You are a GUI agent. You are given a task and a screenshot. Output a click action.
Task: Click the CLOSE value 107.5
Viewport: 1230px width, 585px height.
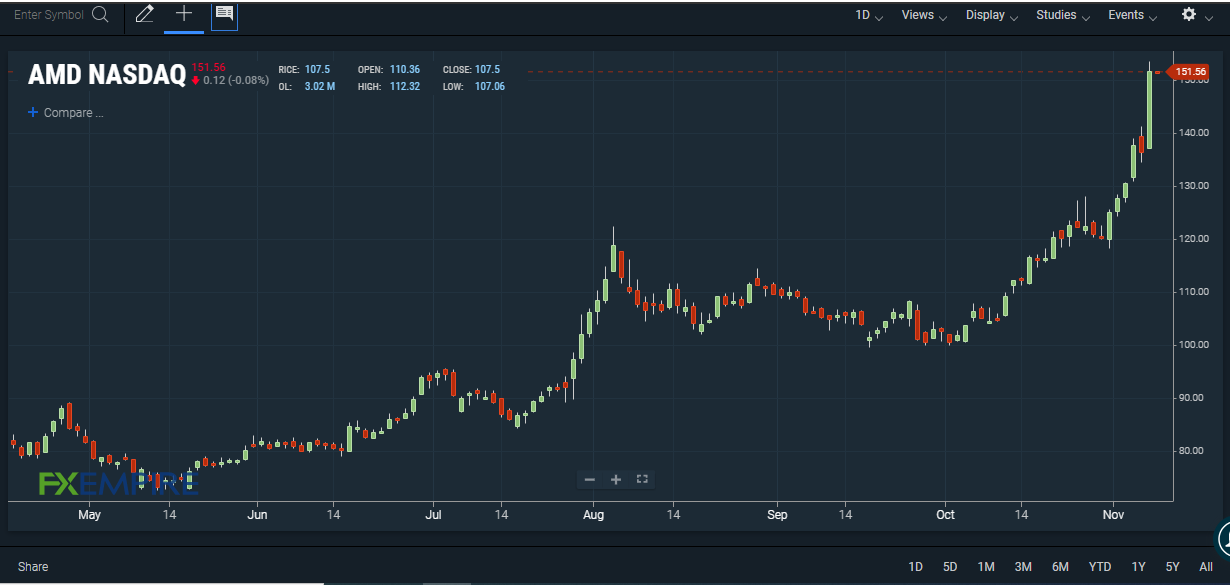487,70
